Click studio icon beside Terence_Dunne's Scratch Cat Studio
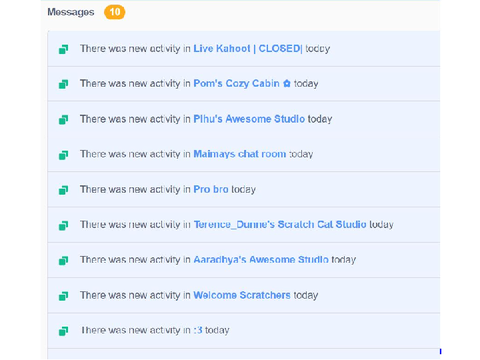Screen dimensions: 480x360 (63, 225)
